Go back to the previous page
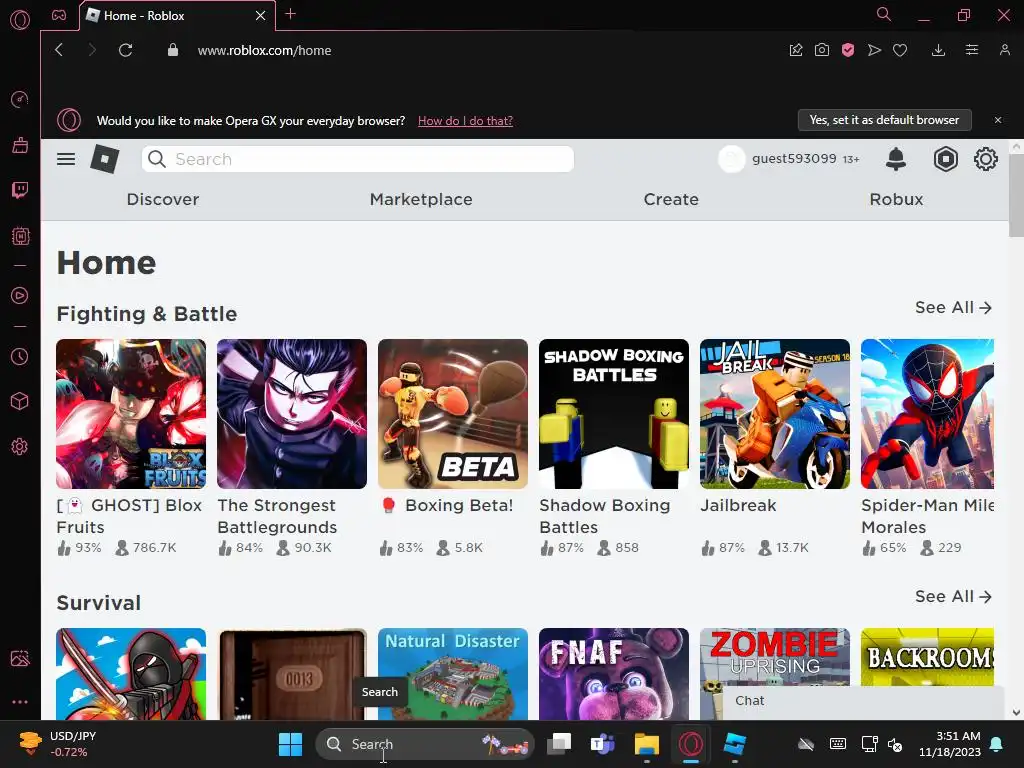1024x768 pixels. pos(59,50)
